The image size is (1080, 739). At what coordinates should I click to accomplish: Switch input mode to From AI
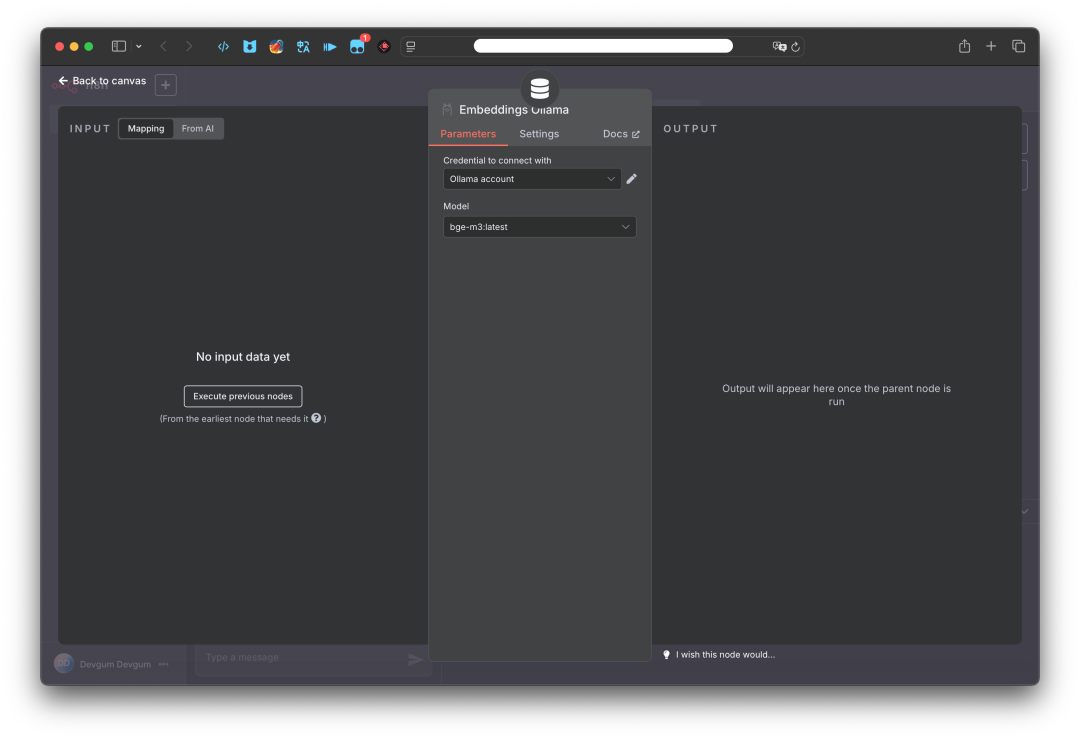pyautogui.click(x=198, y=129)
